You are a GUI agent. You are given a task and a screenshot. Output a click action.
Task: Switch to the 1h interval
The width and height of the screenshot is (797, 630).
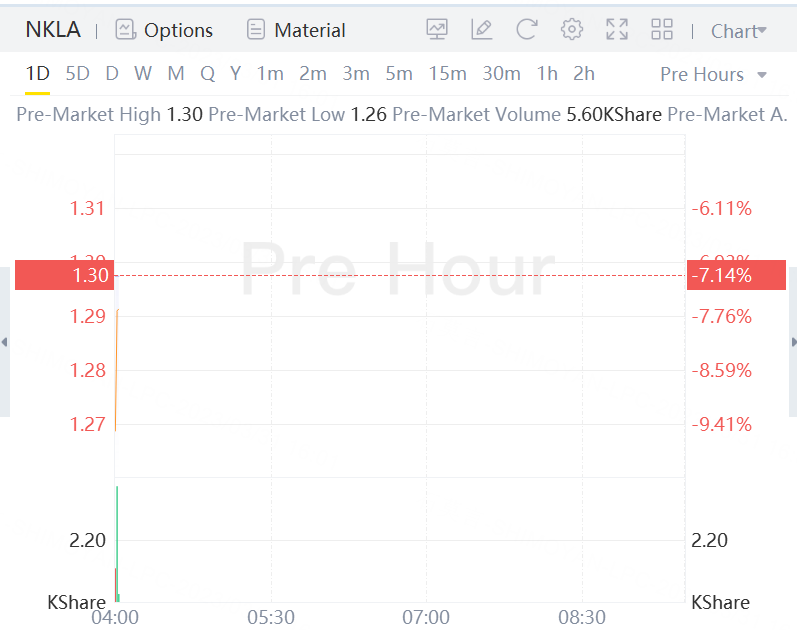(547, 74)
